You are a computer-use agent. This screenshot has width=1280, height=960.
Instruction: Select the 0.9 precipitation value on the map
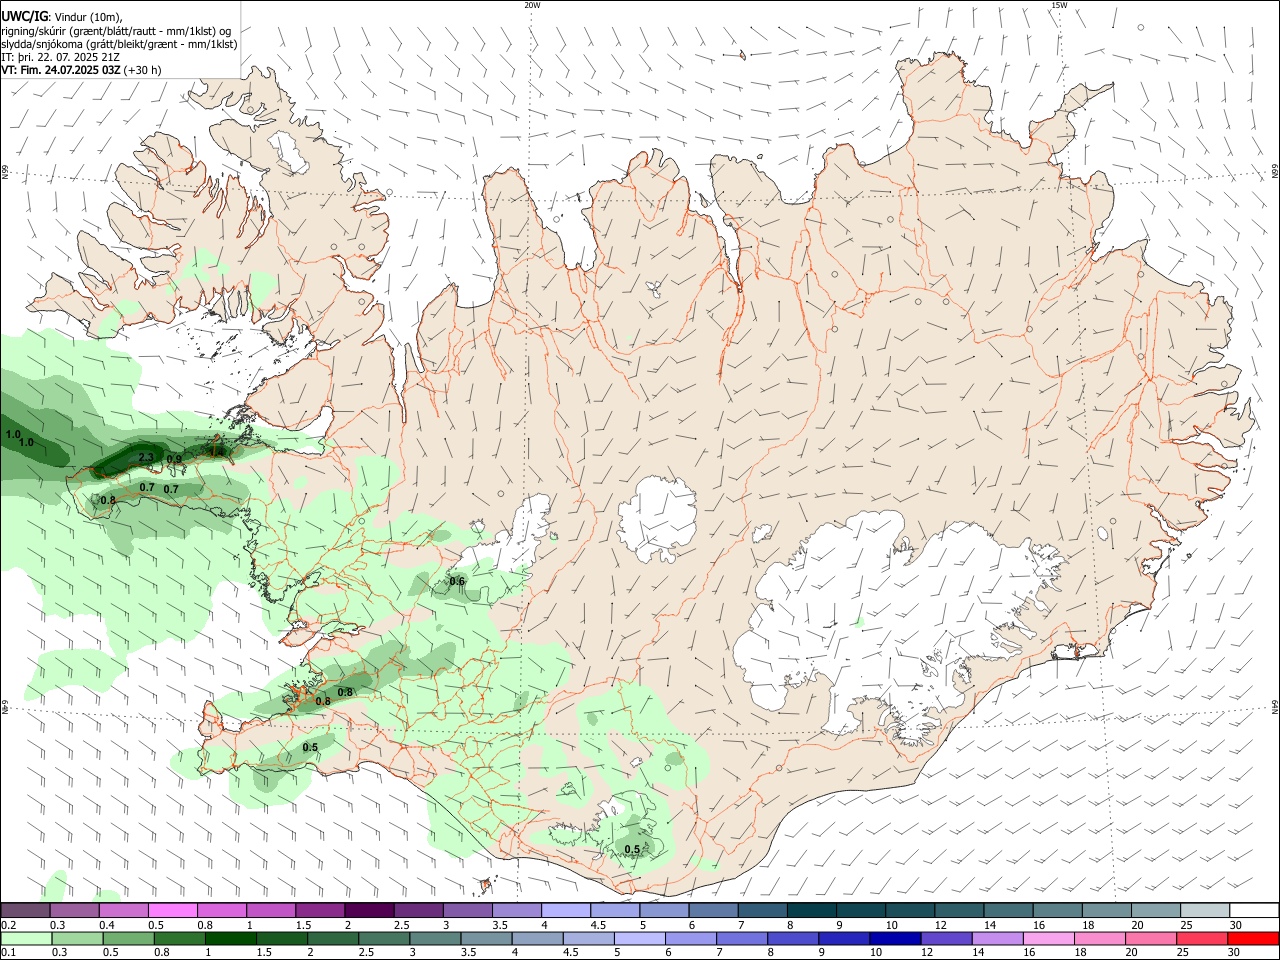pyautogui.click(x=174, y=459)
